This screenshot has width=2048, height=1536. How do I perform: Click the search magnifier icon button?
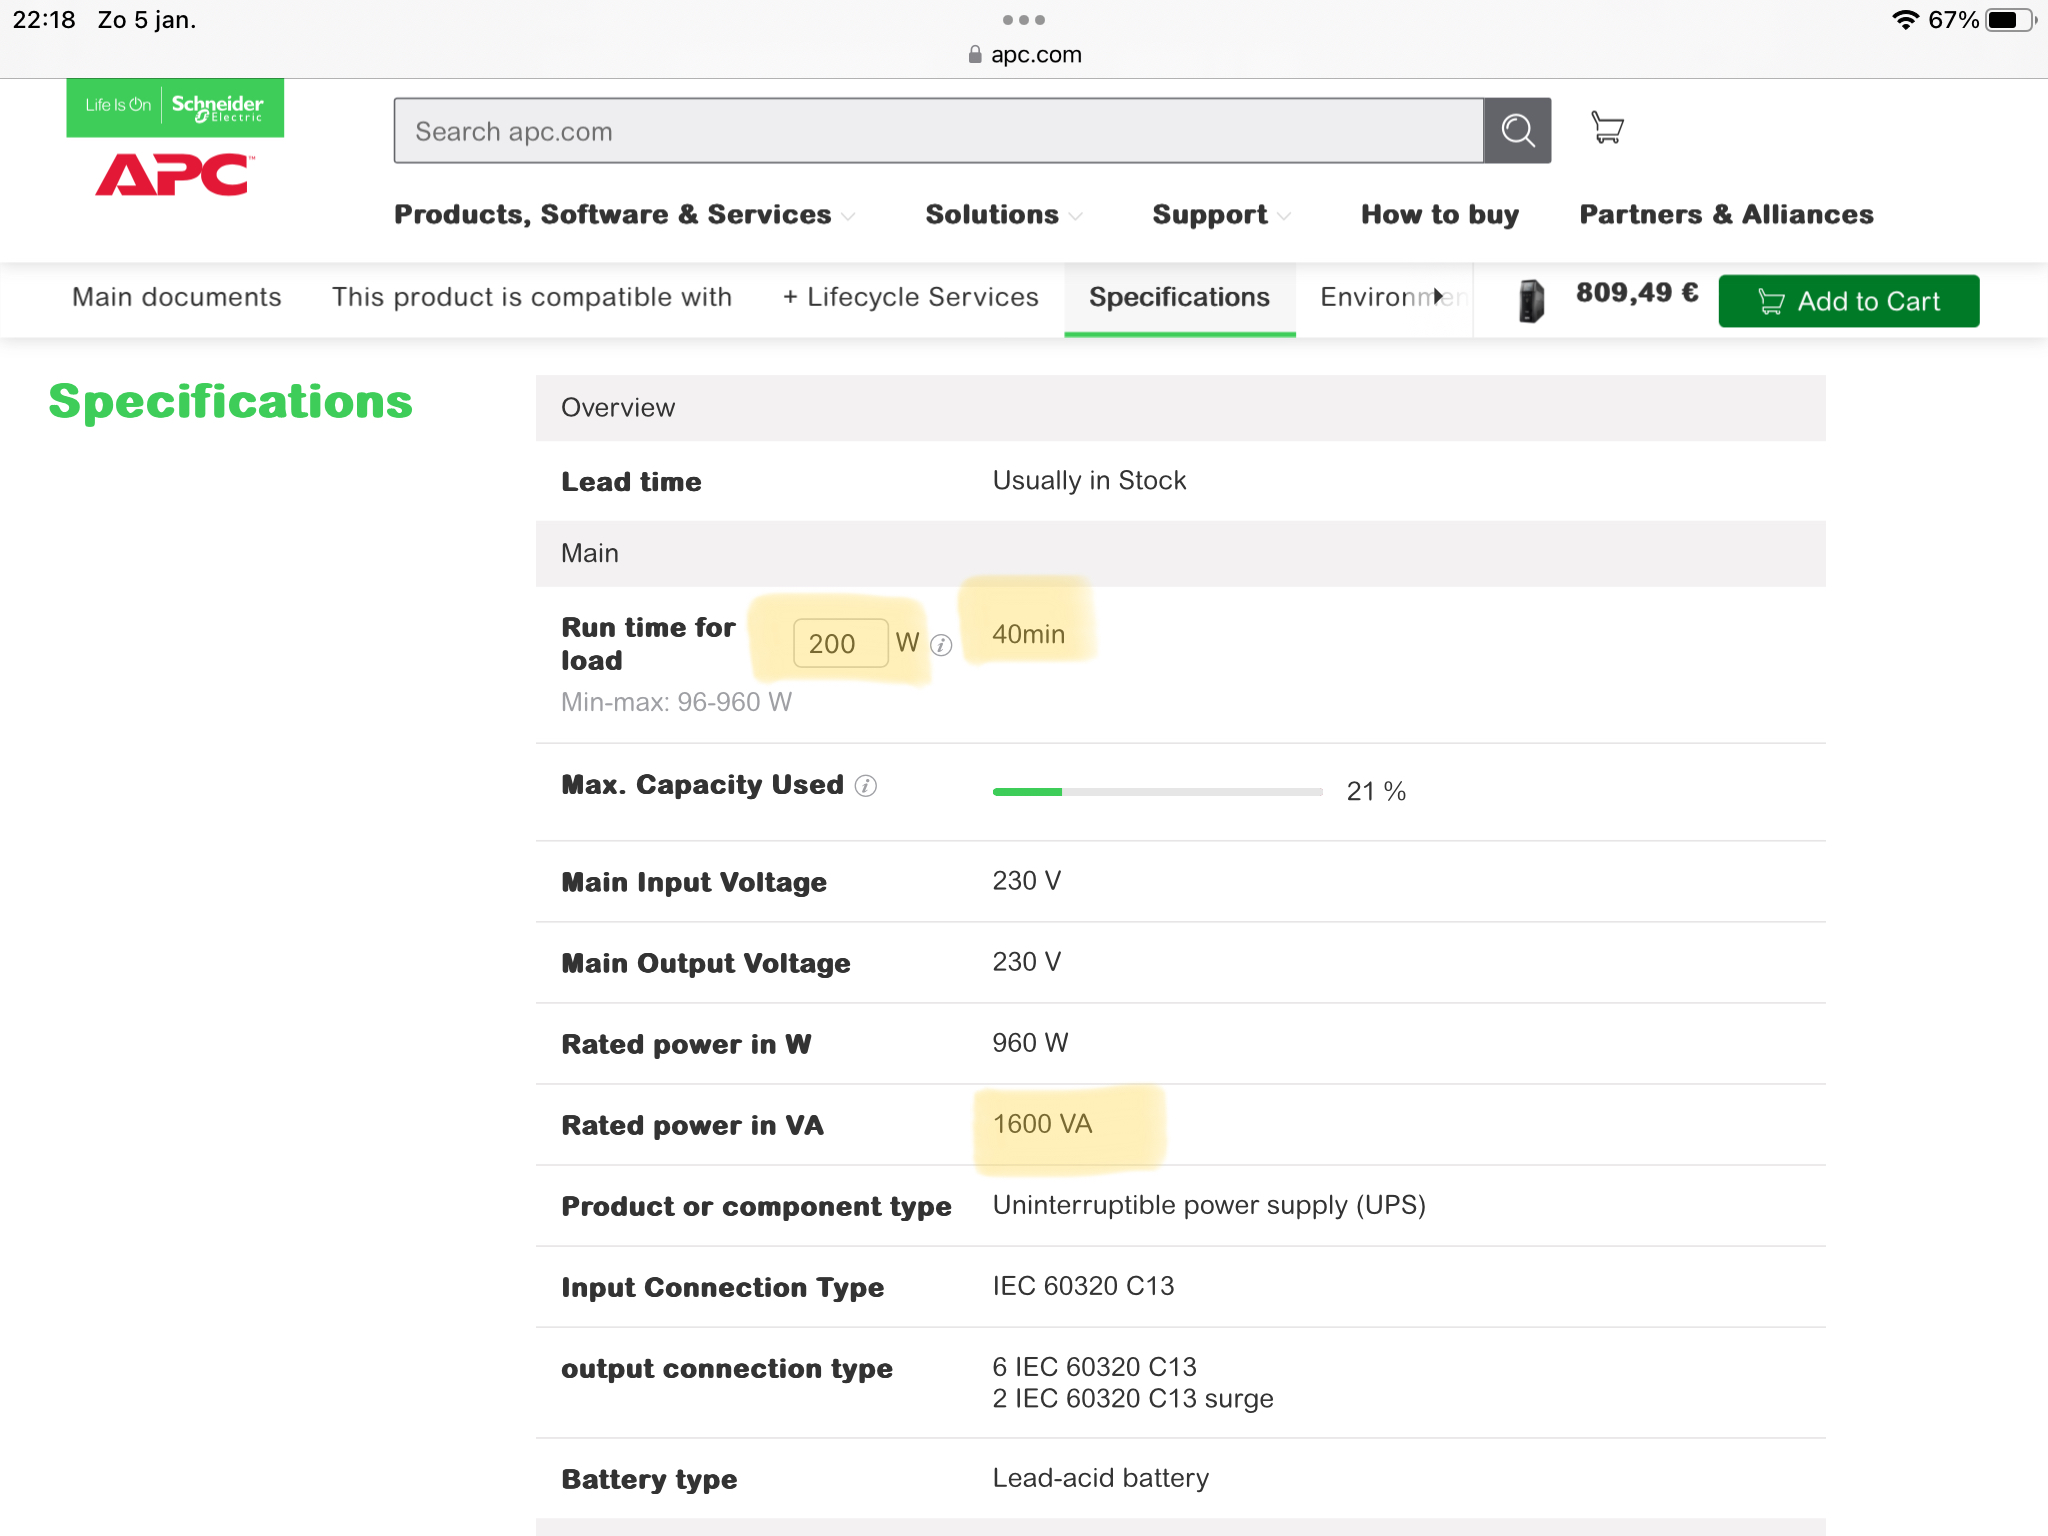pyautogui.click(x=1517, y=131)
